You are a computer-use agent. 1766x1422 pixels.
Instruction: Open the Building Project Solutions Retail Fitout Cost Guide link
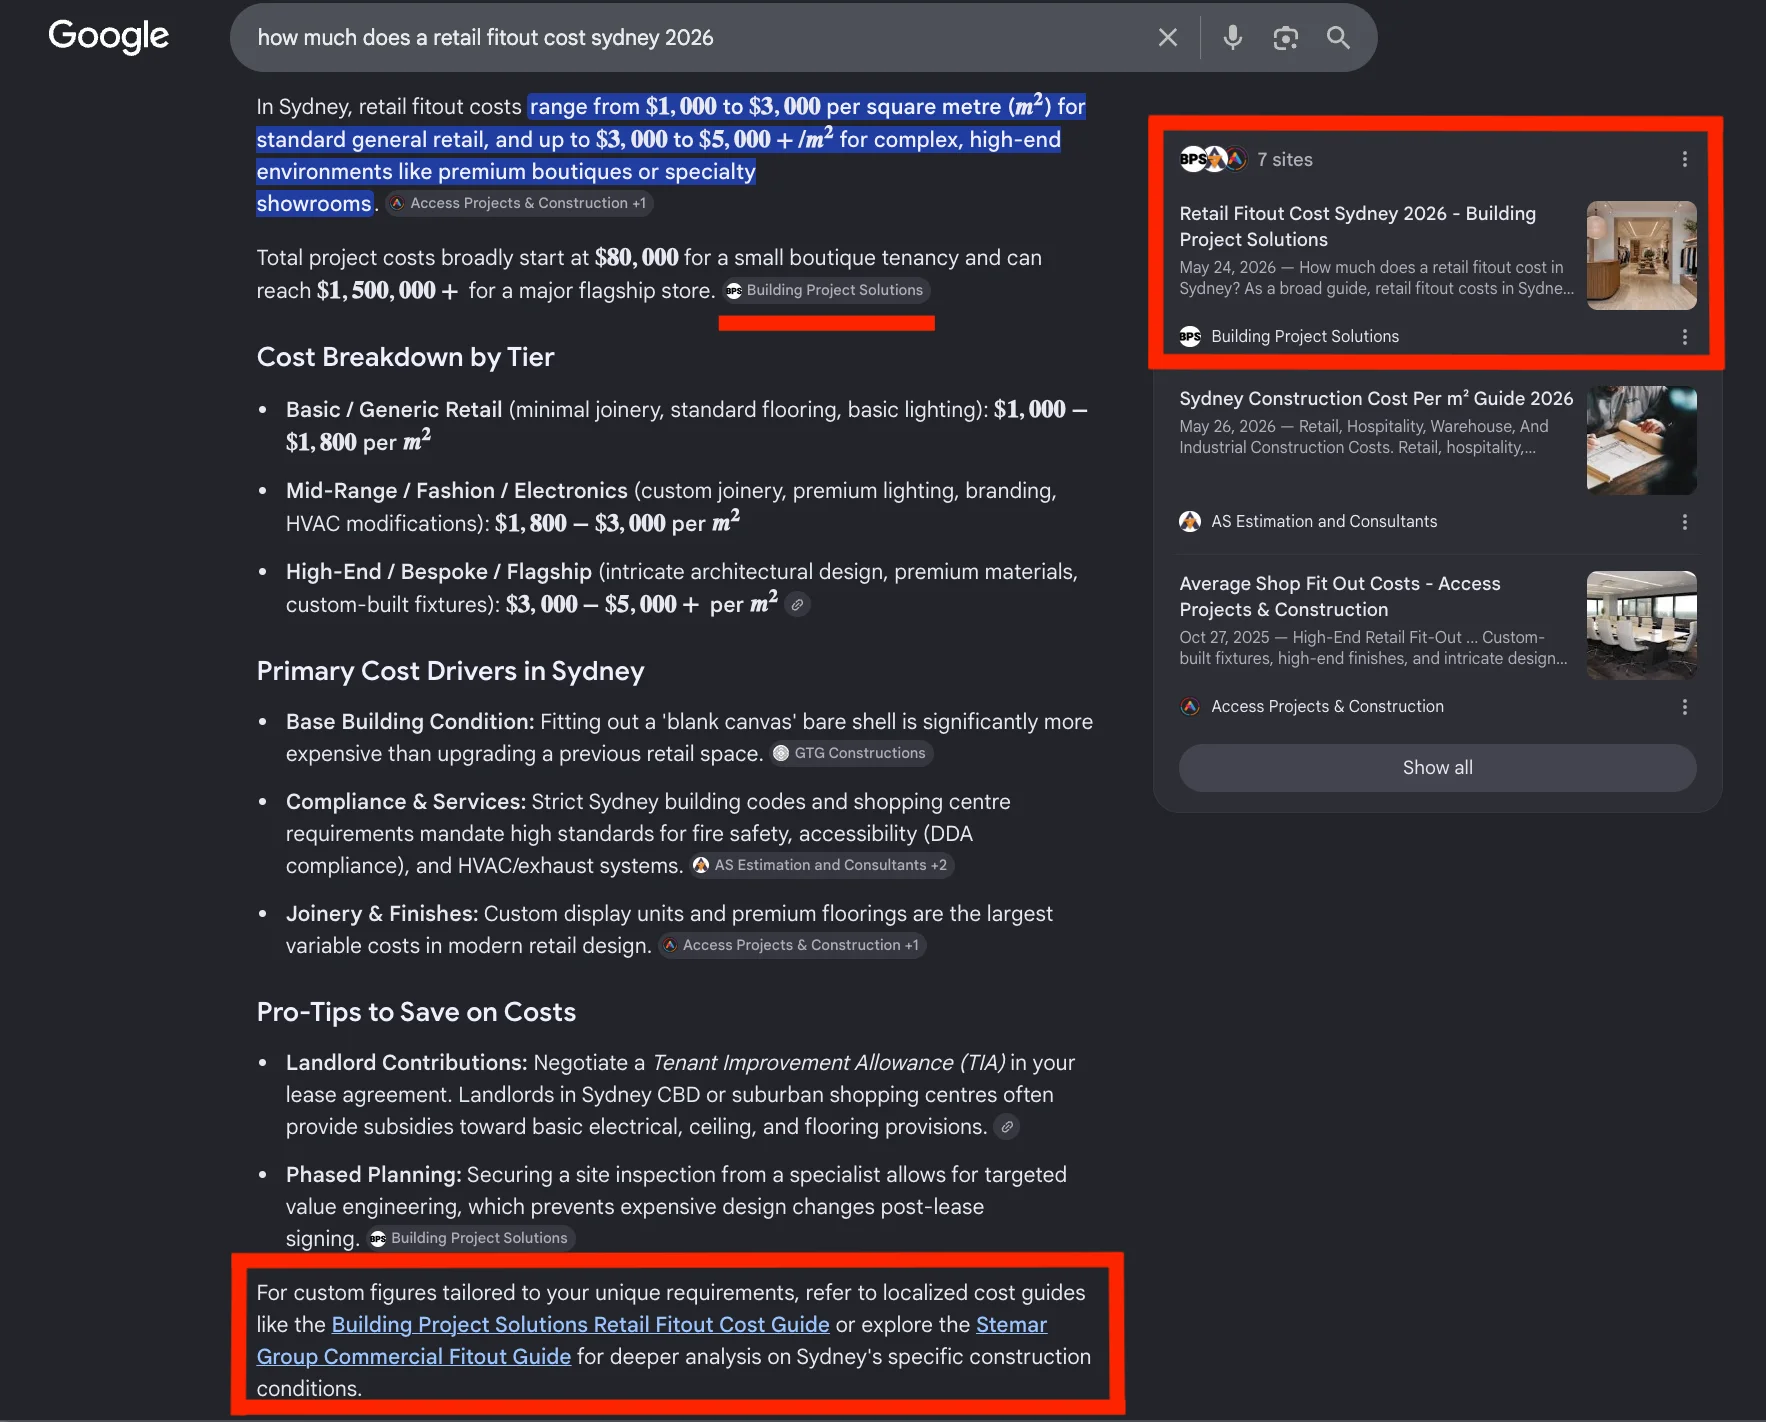coord(580,1325)
